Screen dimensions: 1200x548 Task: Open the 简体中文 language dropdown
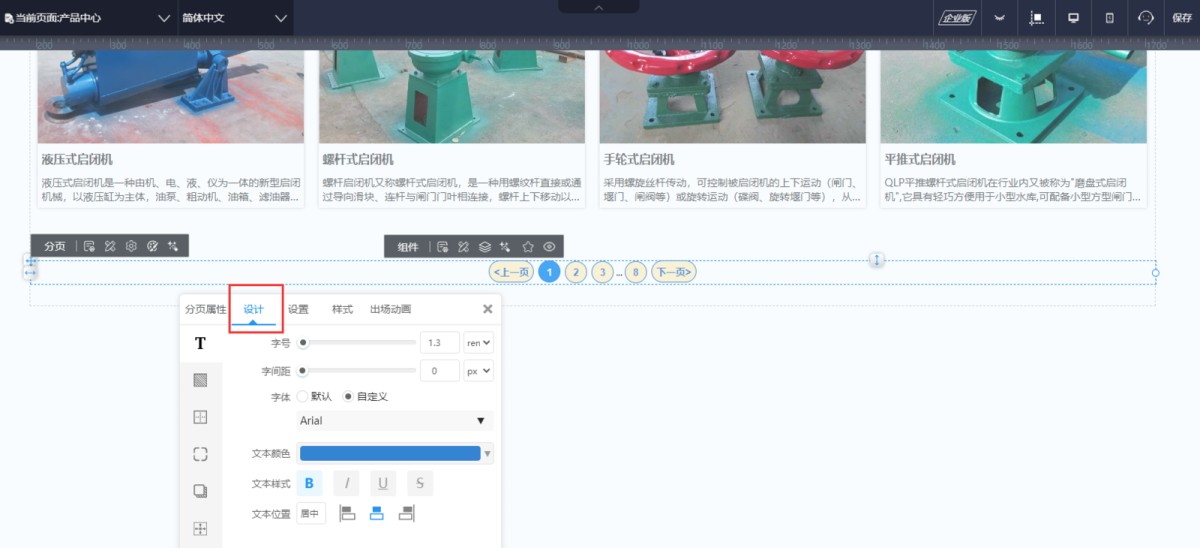pyautogui.click(x=235, y=18)
